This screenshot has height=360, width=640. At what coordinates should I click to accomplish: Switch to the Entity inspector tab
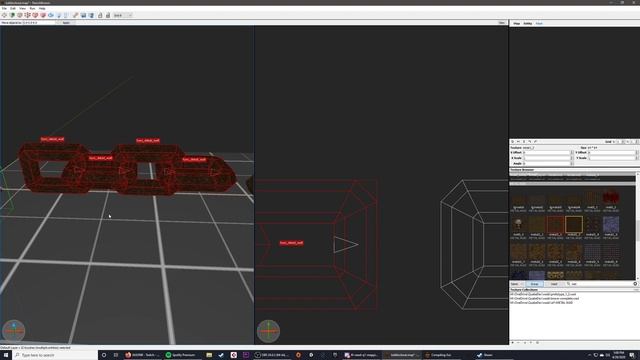tap(527, 24)
